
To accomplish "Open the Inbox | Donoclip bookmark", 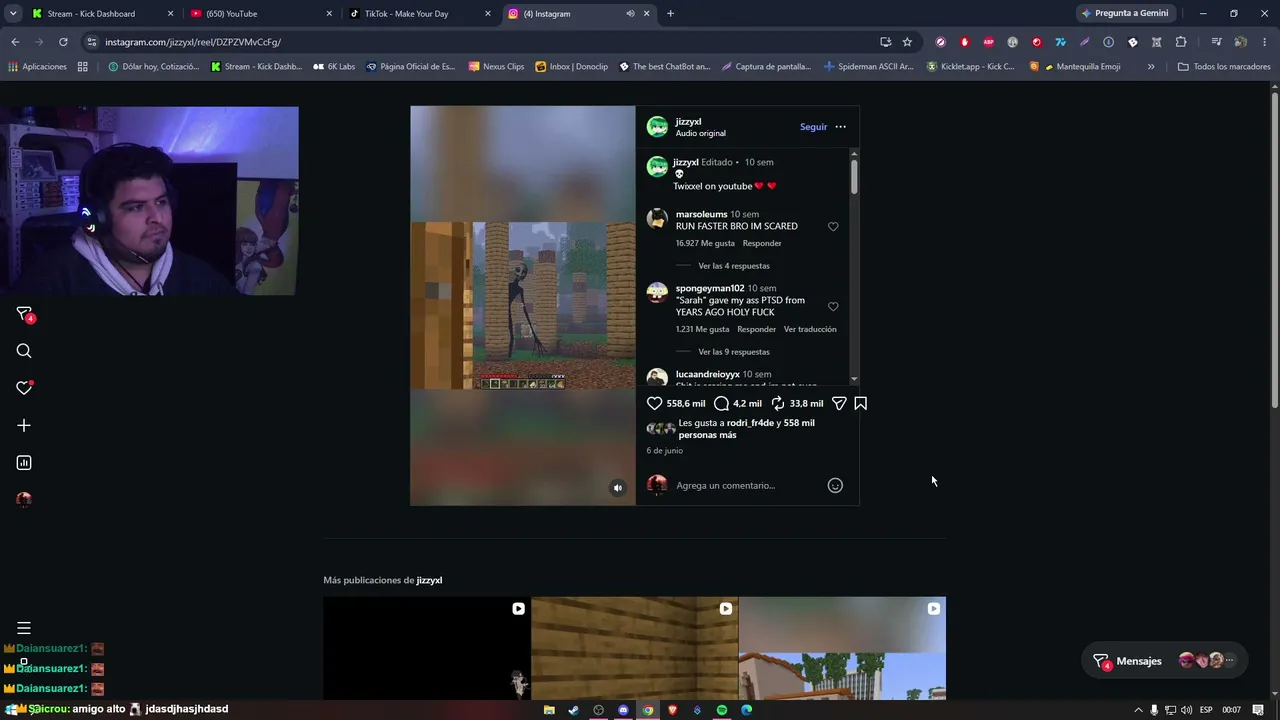I will (571, 67).
